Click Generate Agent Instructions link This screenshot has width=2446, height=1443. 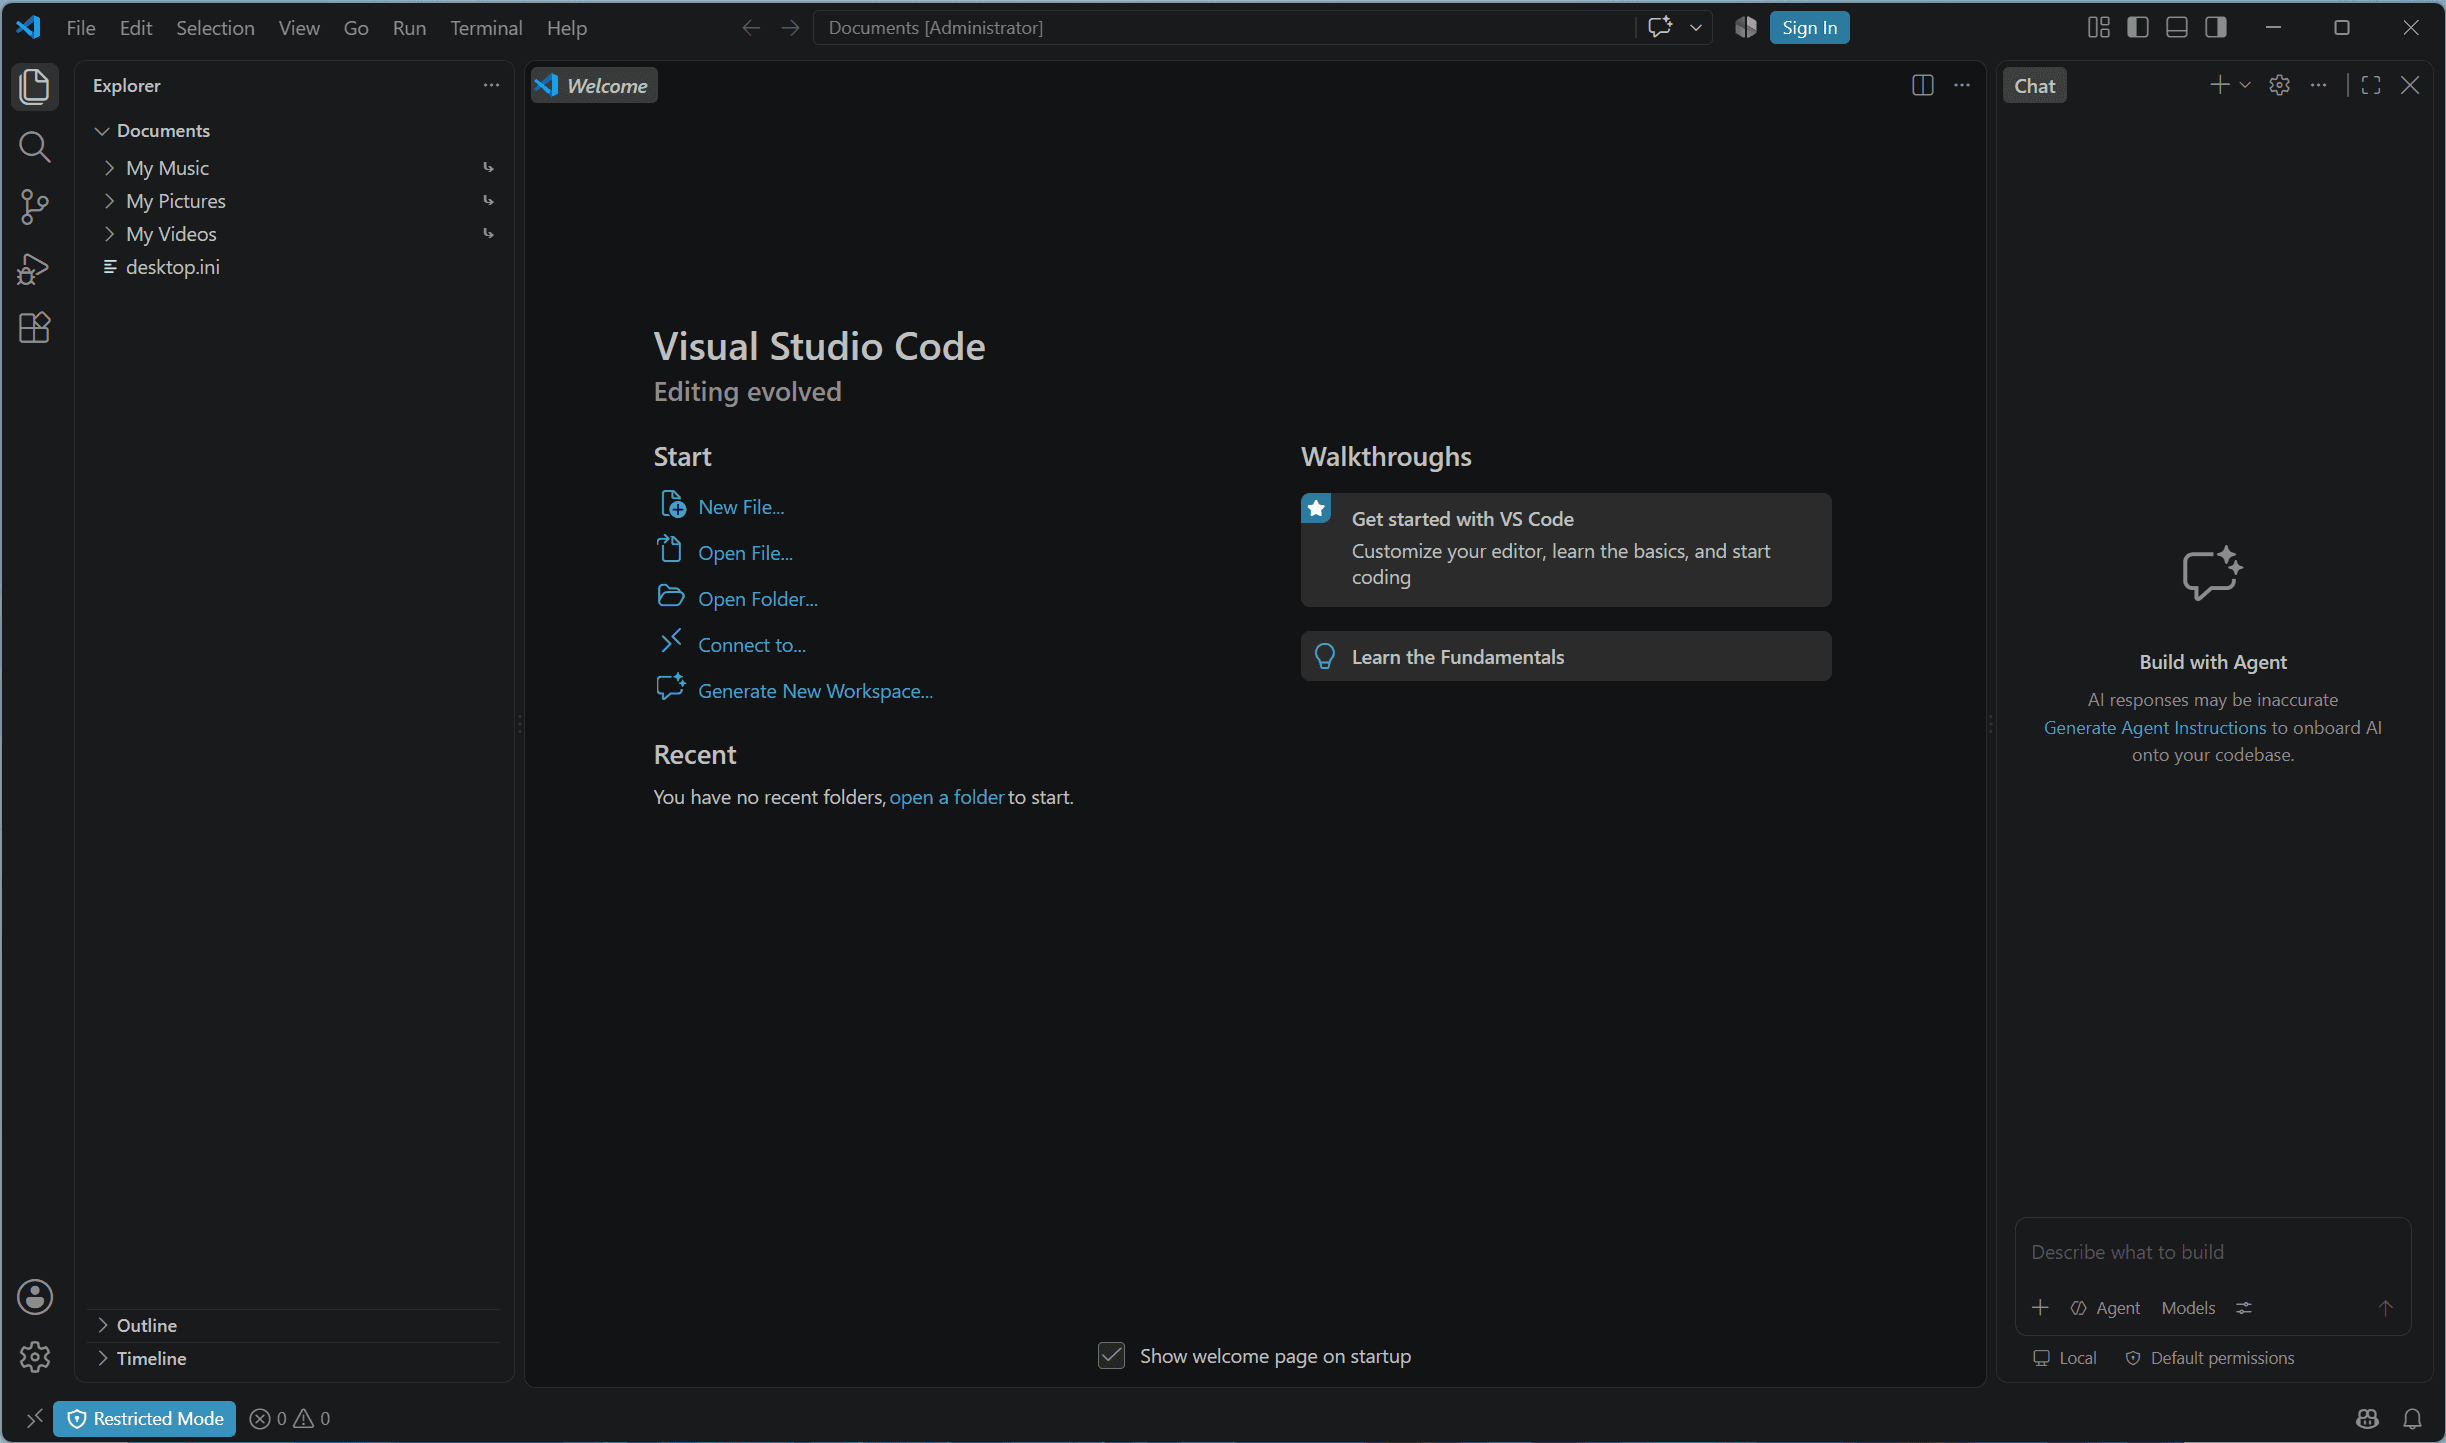2155,728
